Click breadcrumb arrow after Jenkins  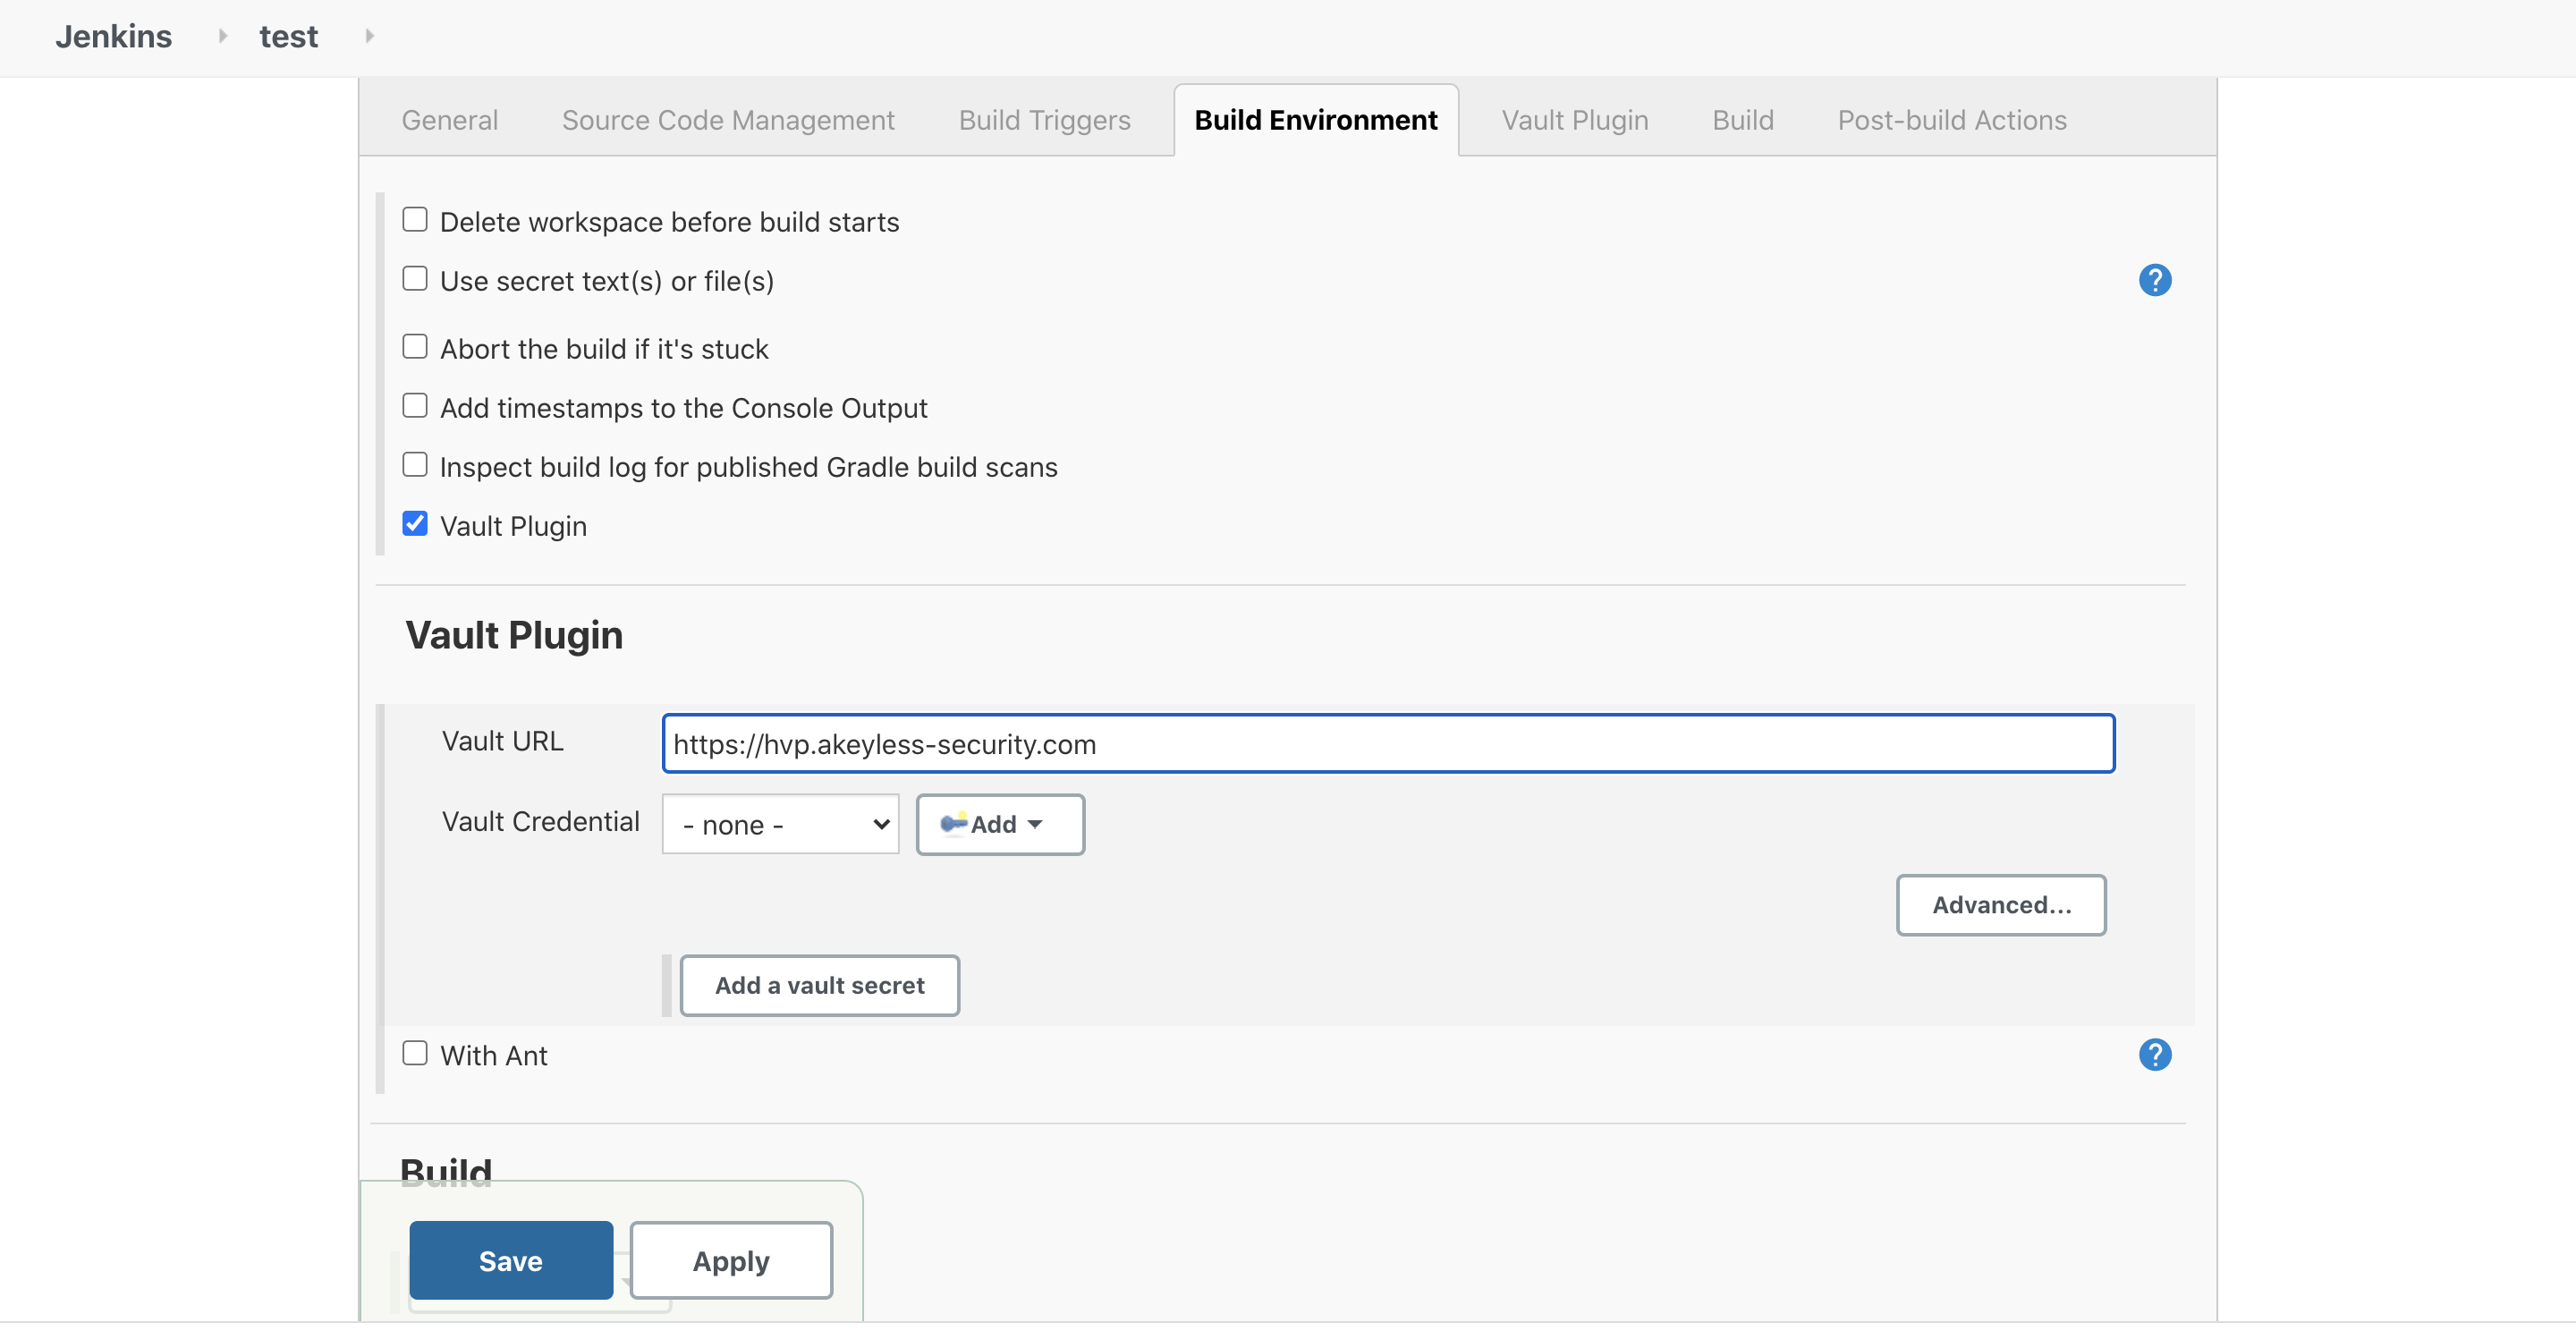(x=222, y=36)
